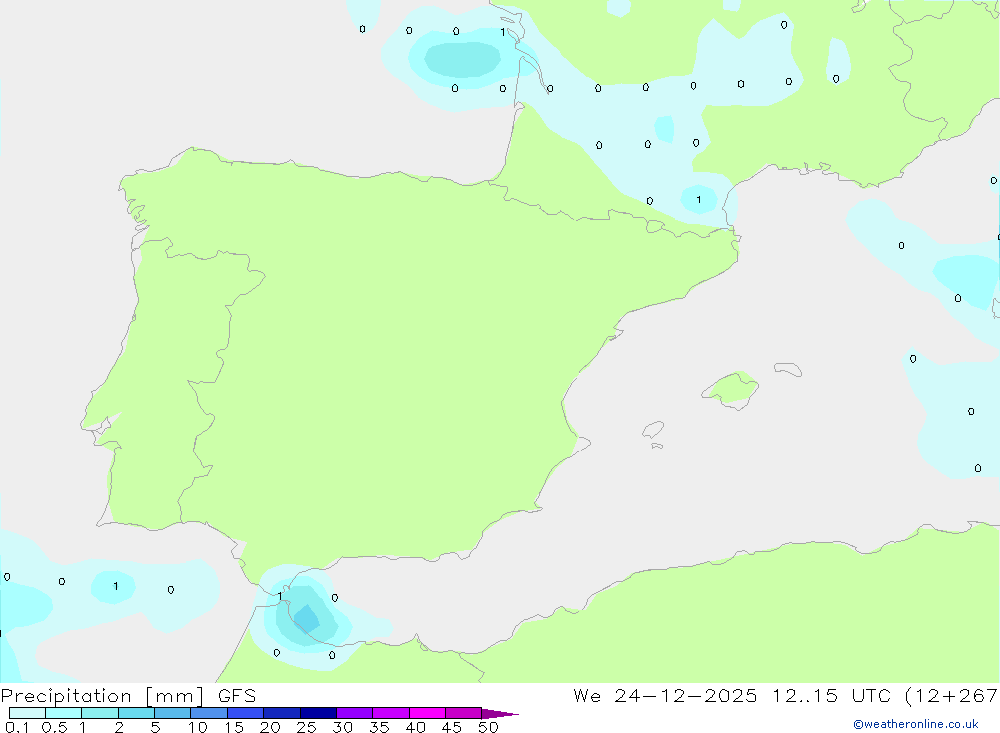The width and height of the screenshot is (1000, 733).
Task: Click the Mallorca island on the map
Action: pos(731,389)
